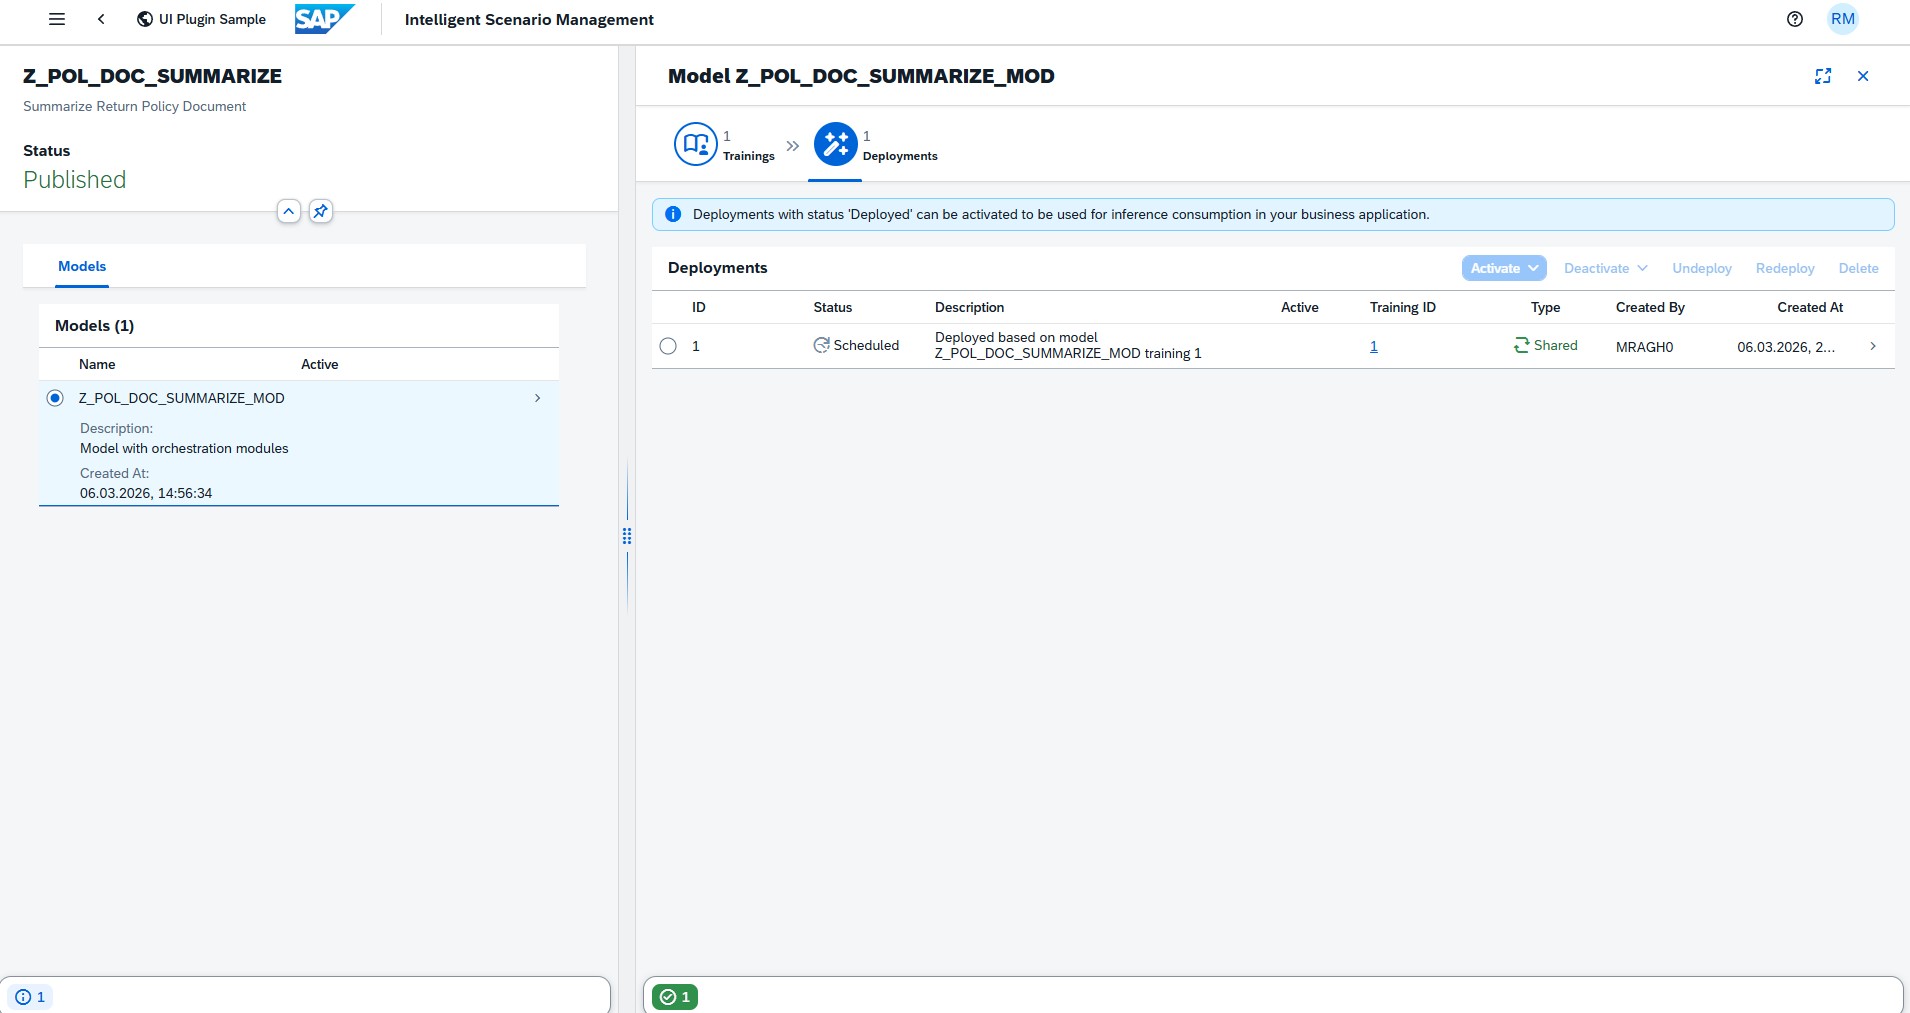Click the Scheduled status text
The image size is (1910, 1013).
point(866,345)
